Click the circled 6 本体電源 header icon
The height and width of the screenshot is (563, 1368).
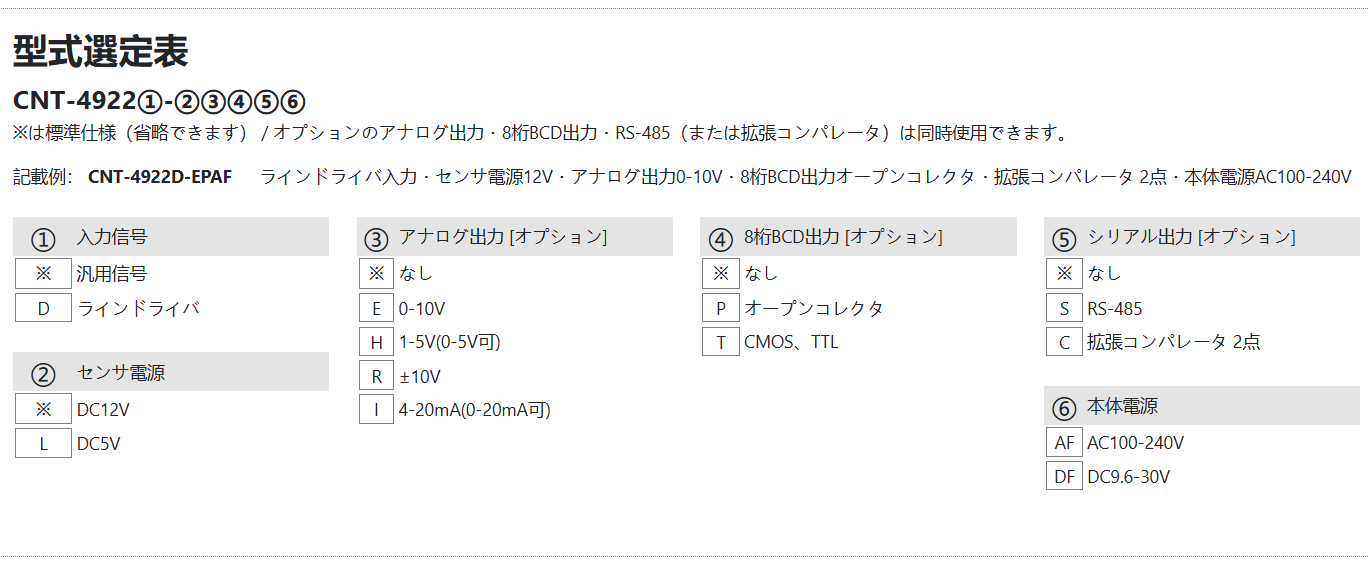[x=1064, y=409]
